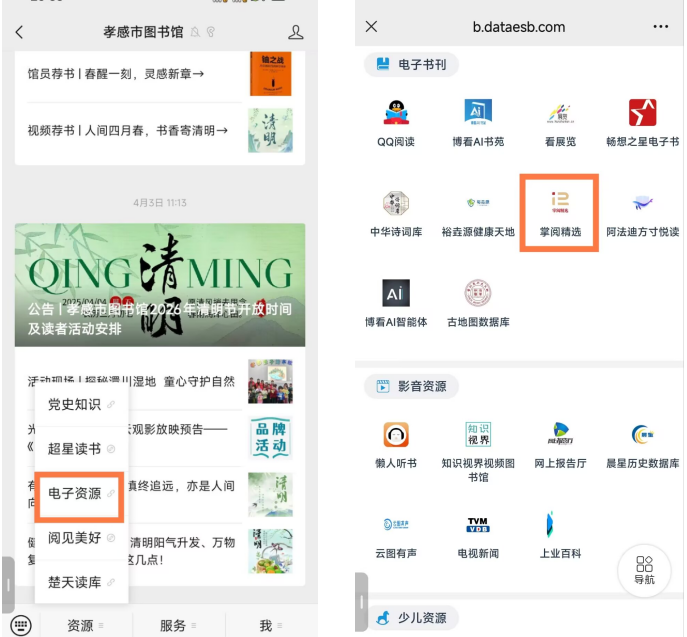Switch to keyboard input mode icon

pyautogui.click(x=21, y=625)
